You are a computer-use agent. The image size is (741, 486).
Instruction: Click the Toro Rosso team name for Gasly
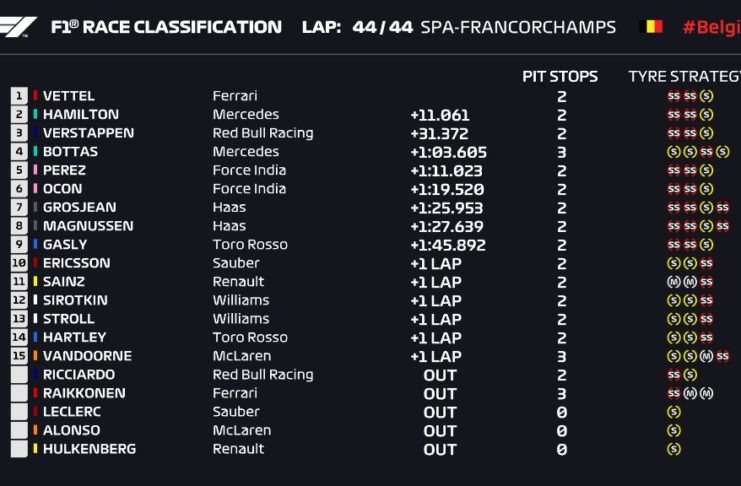tap(249, 244)
